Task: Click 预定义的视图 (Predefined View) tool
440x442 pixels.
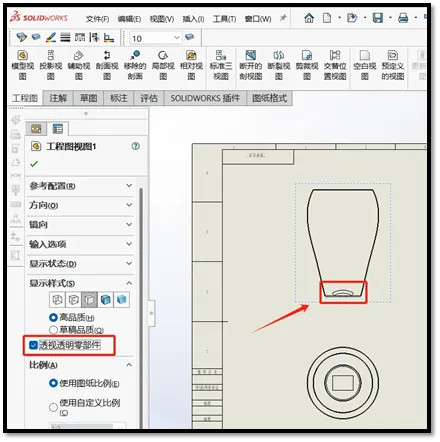Action: [393, 65]
